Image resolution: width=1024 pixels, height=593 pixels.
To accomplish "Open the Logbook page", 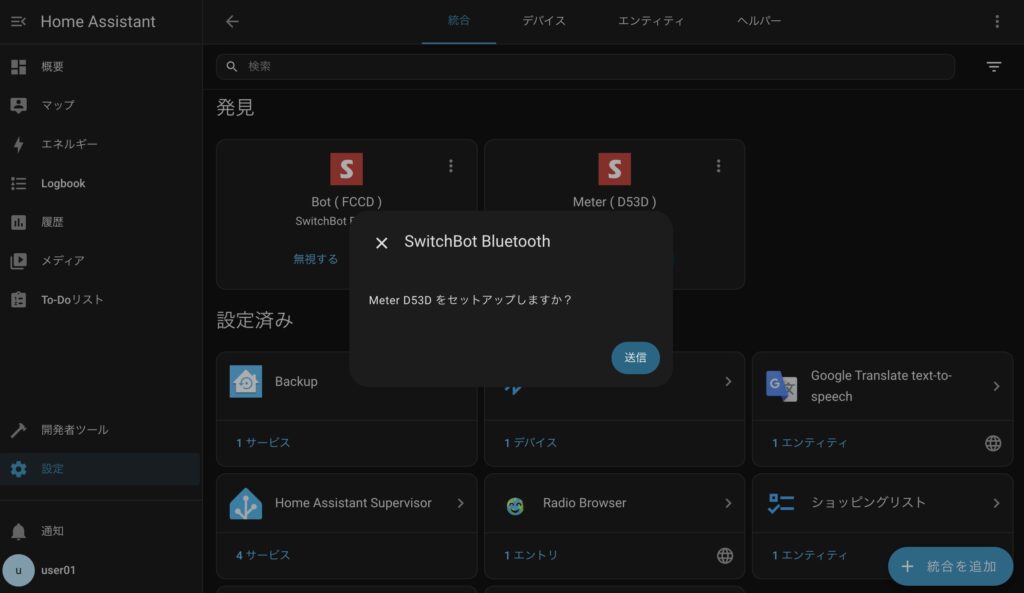I will pos(100,184).
